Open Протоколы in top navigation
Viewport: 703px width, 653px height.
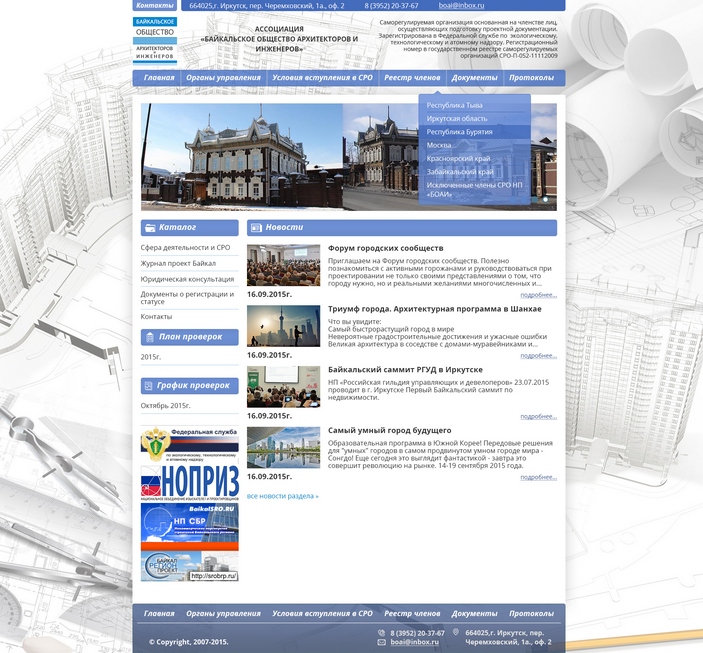(531, 78)
